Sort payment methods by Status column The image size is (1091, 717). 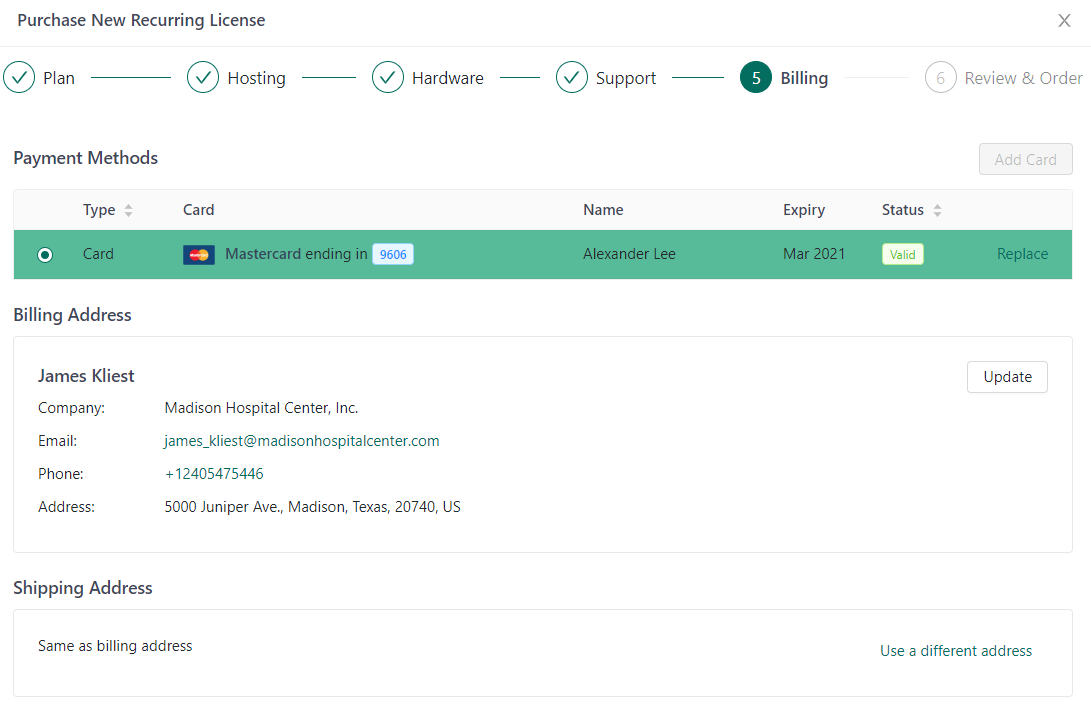click(x=937, y=211)
